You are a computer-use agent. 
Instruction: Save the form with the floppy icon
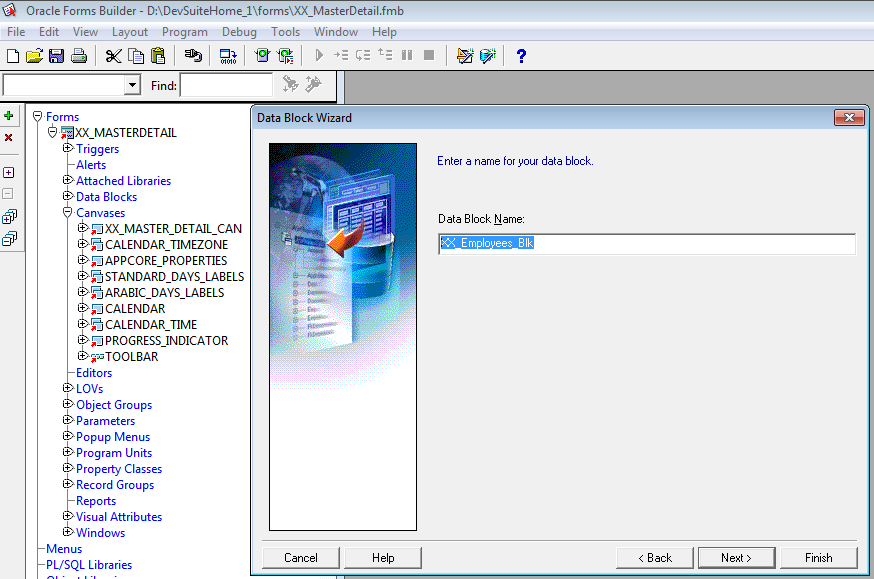[56, 56]
